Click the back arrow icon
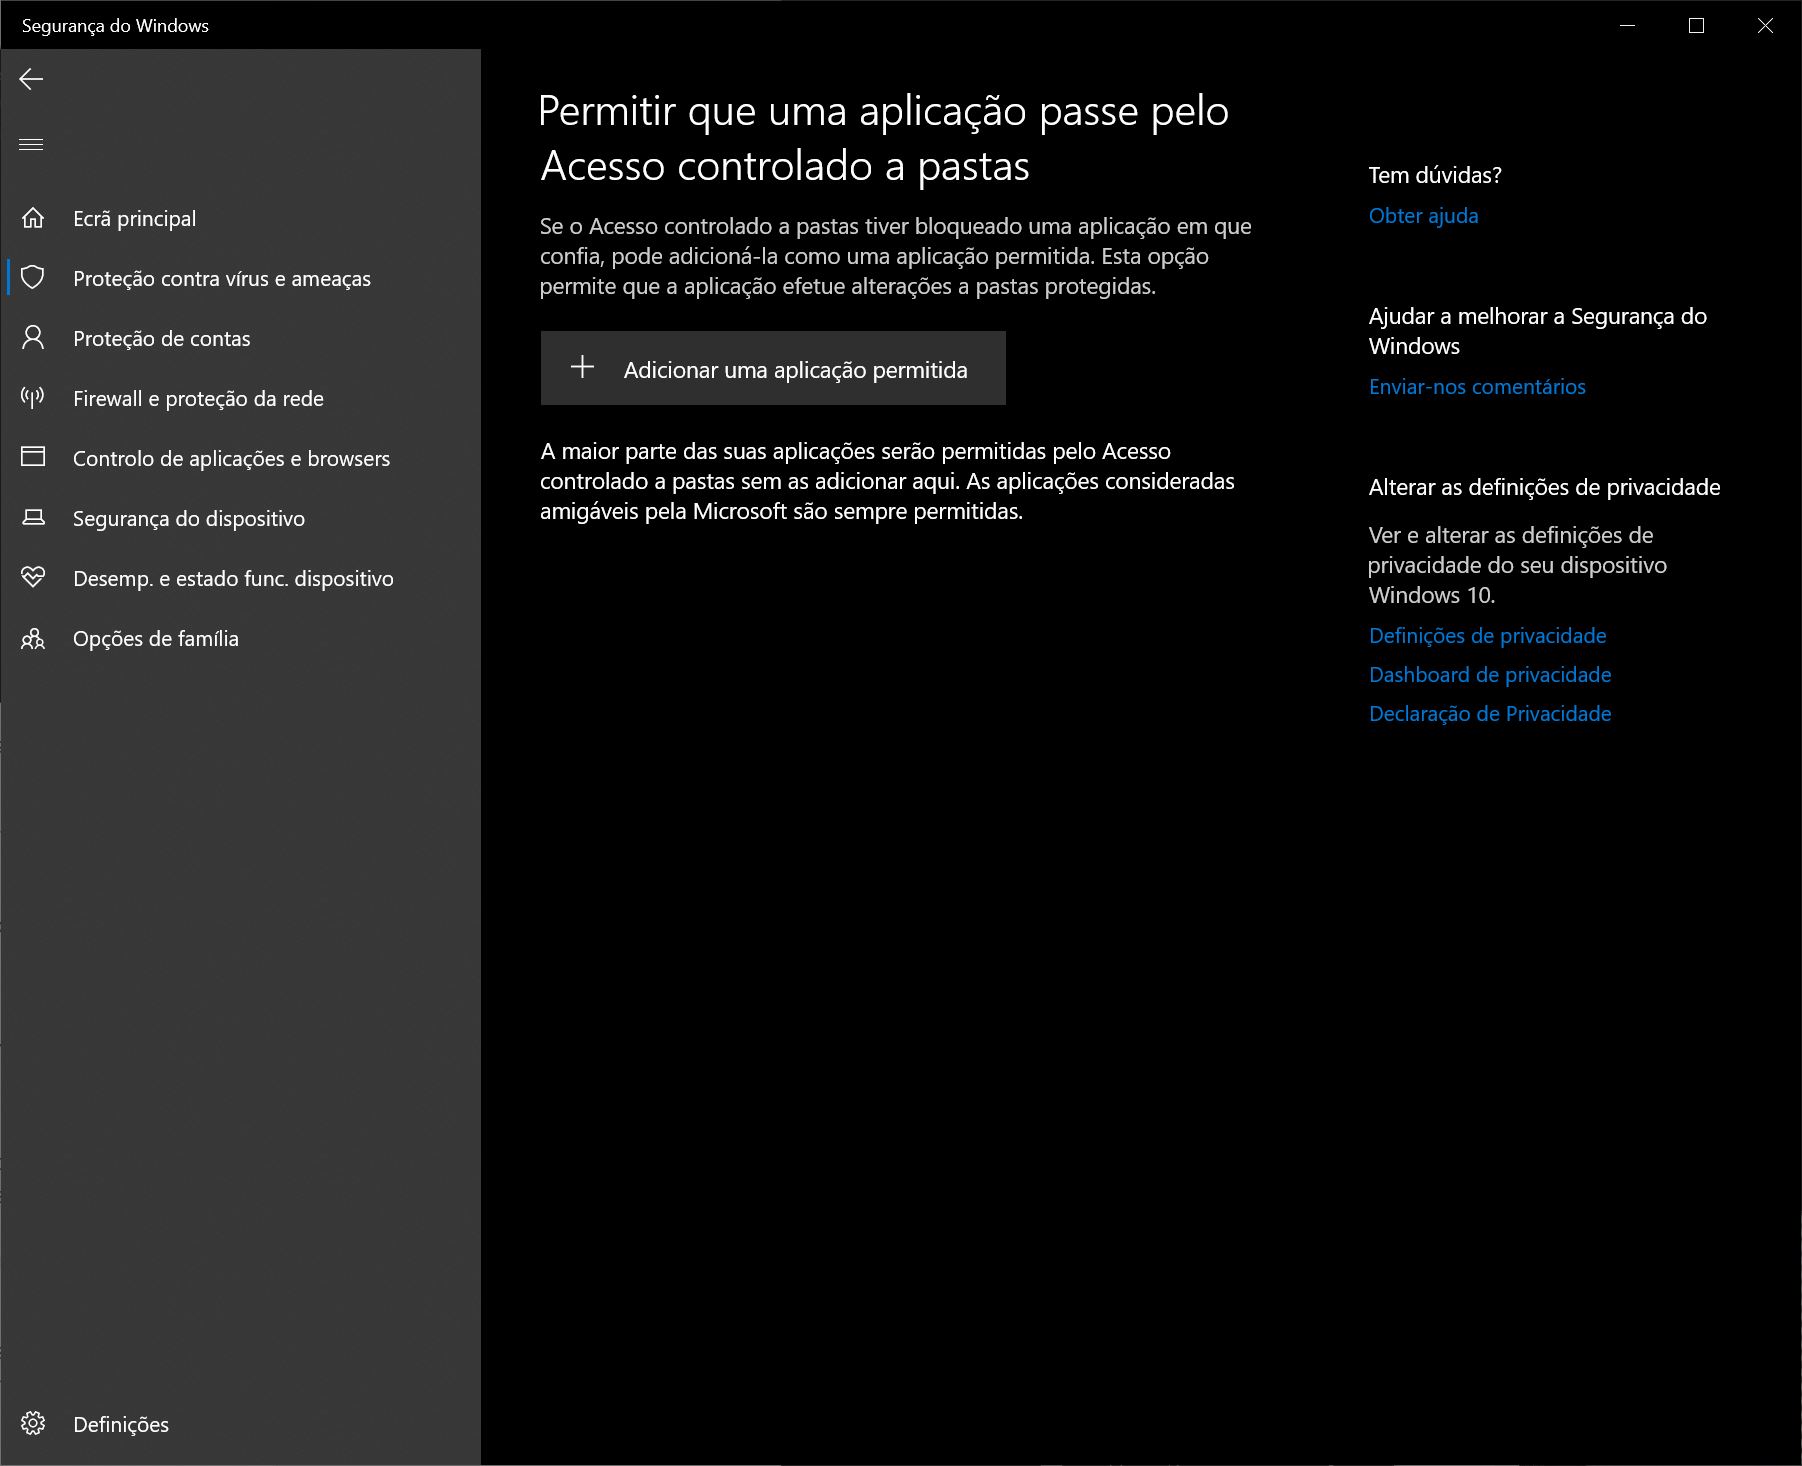 click(x=31, y=79)
